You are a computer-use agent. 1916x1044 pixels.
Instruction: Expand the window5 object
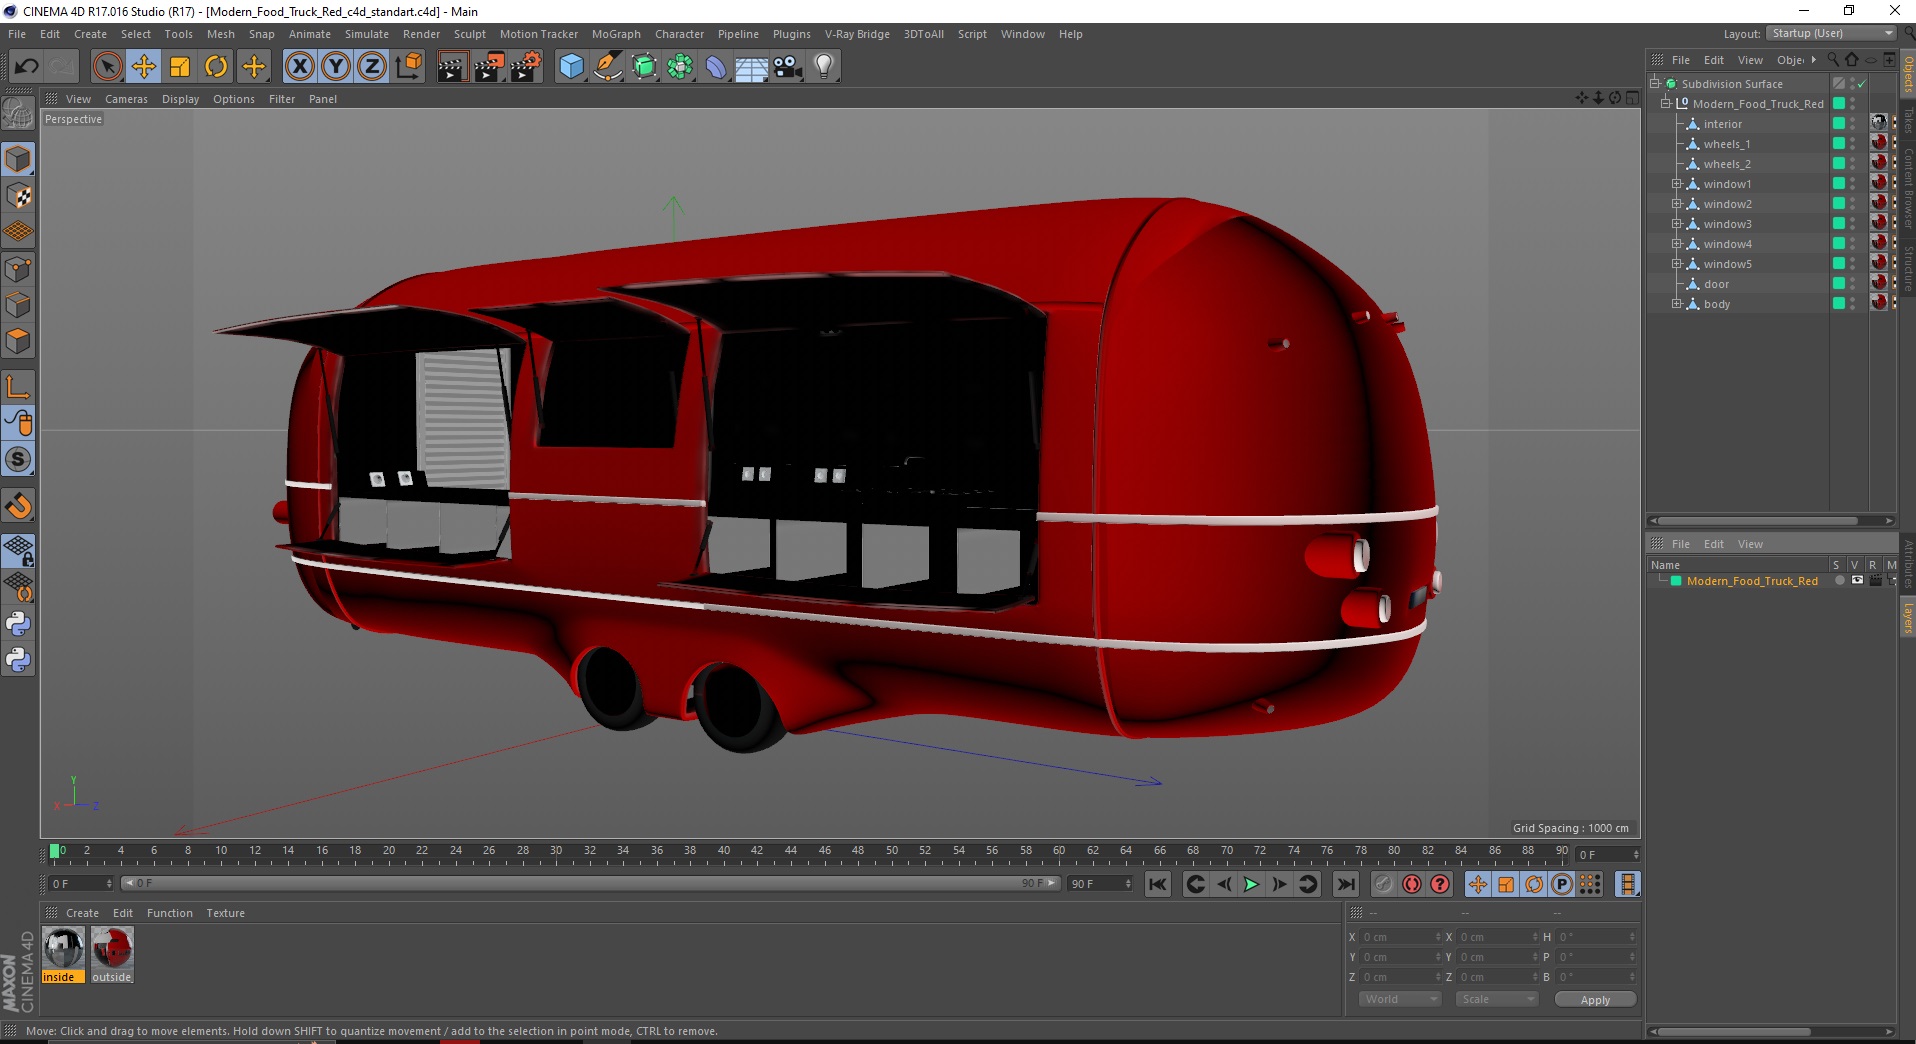[1677, 264]
